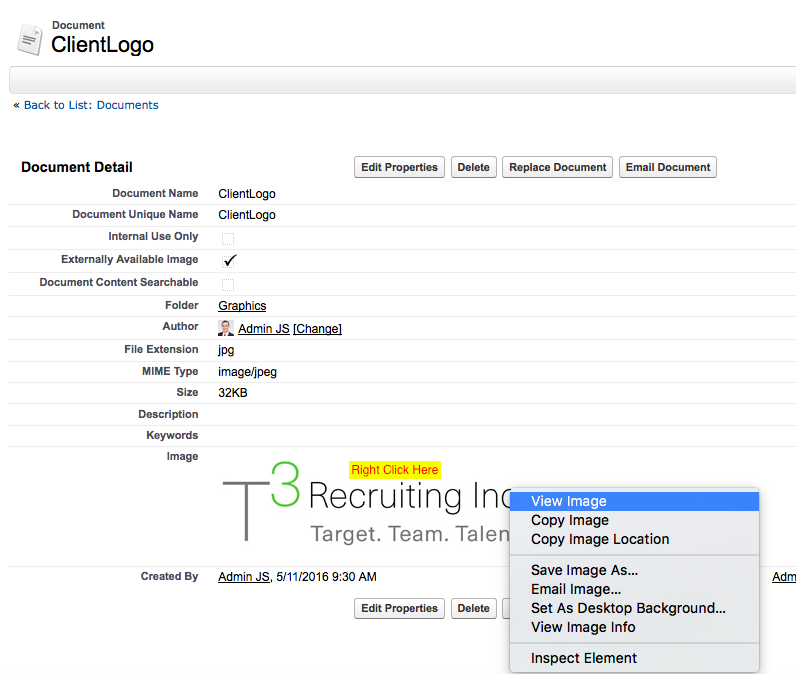The width and height of the screenshot is (796, 674).
Task: Toggle the Externally Available Image checkmark
Action: click(229, 261)
